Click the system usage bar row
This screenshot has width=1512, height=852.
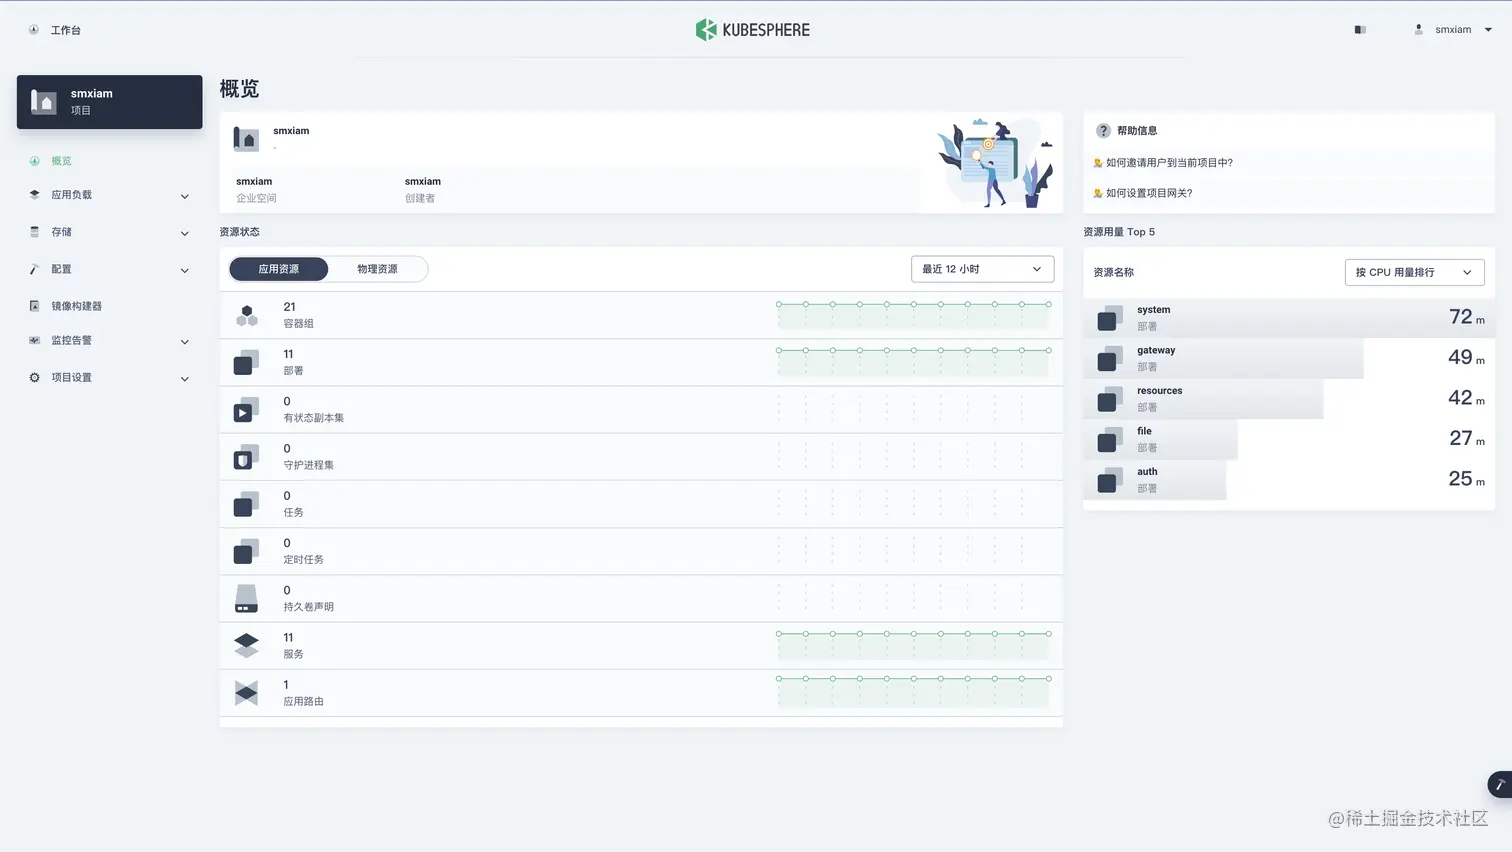(1289, 318)
